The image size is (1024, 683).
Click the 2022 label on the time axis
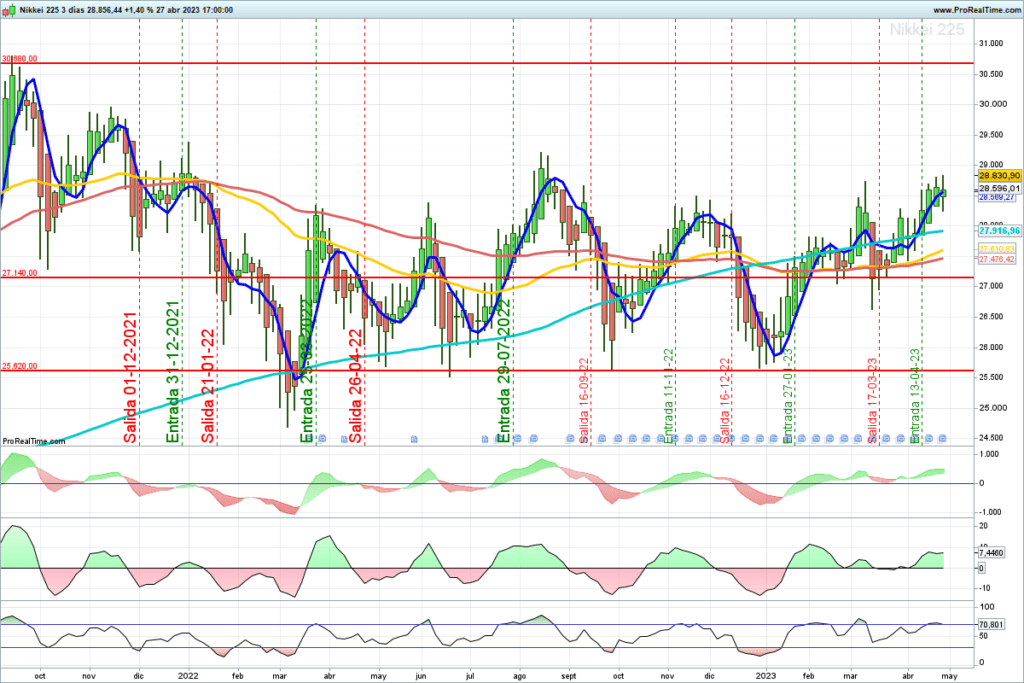tap(188, 676)
